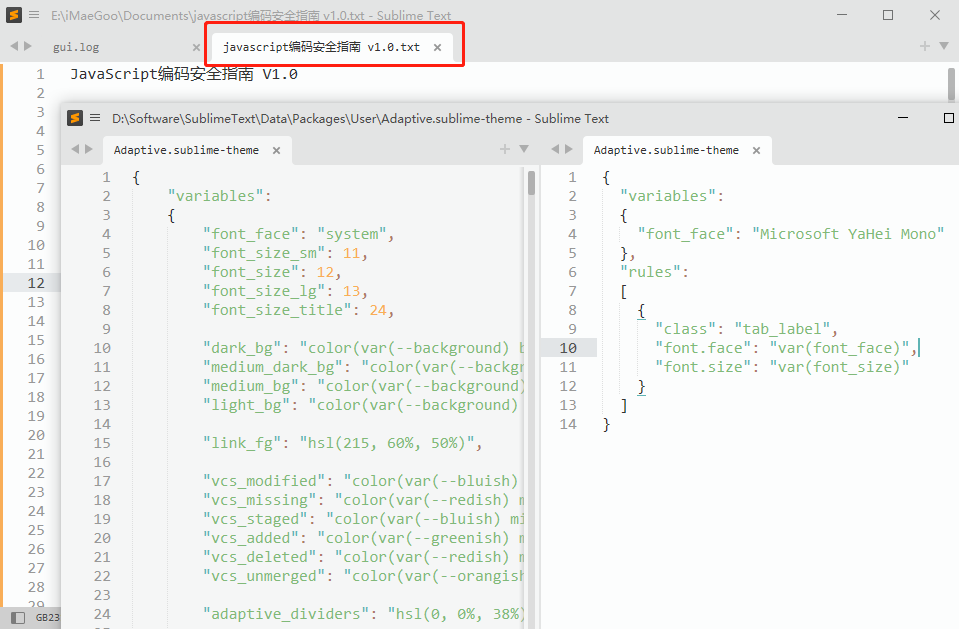Add new tab in left pane
The image size is (959, 629).
click(x=505, y=149)
